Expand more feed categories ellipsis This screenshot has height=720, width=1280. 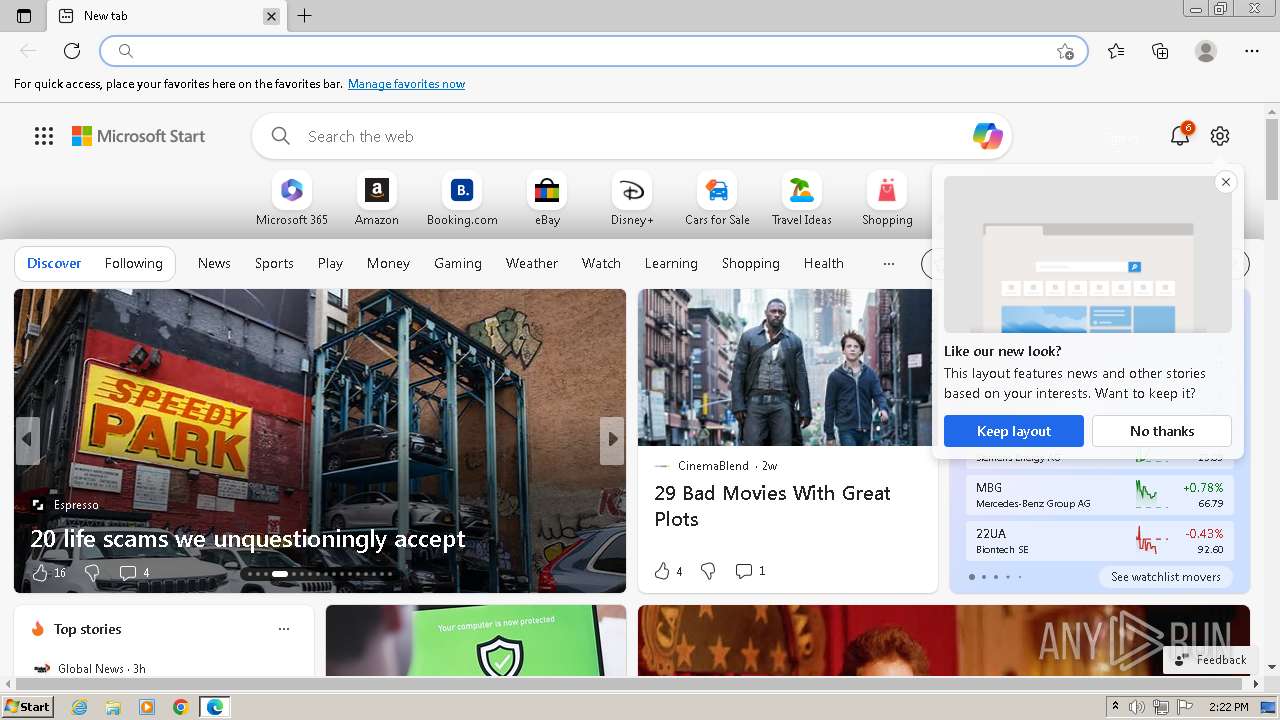point(888,264)
